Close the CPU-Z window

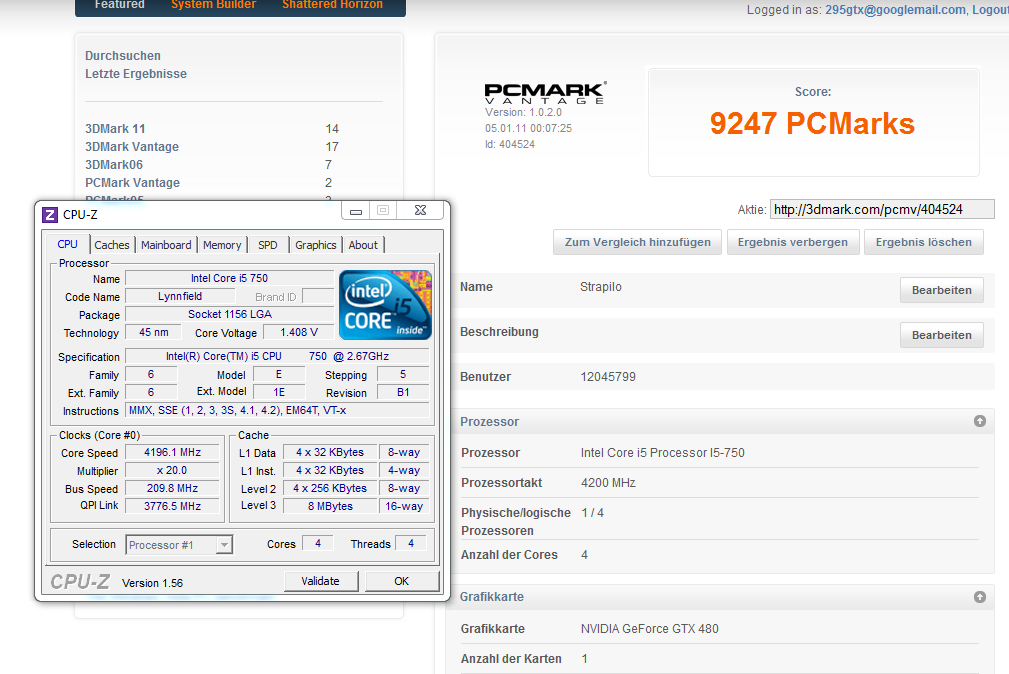click(x=420, y=211)
